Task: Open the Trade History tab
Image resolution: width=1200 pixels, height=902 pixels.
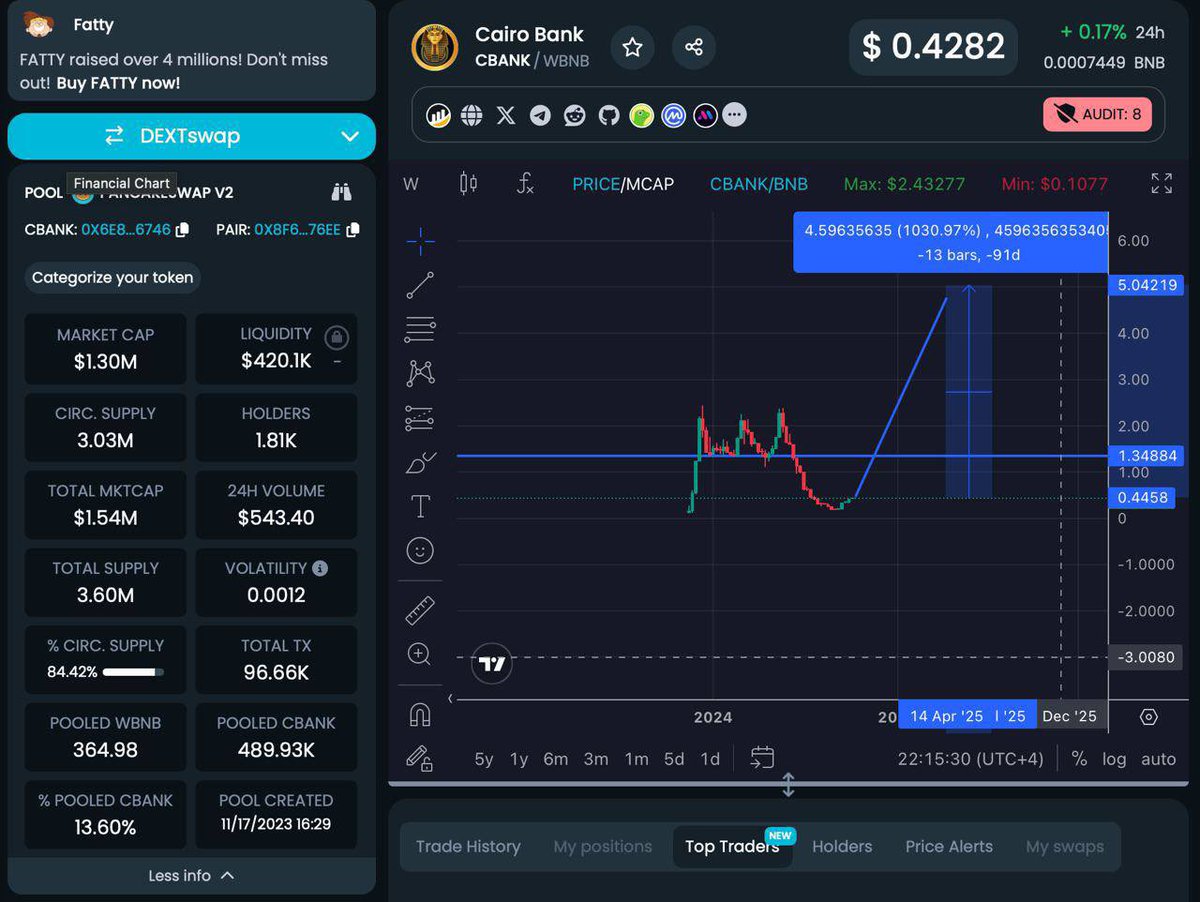Action: coord(468,846)
